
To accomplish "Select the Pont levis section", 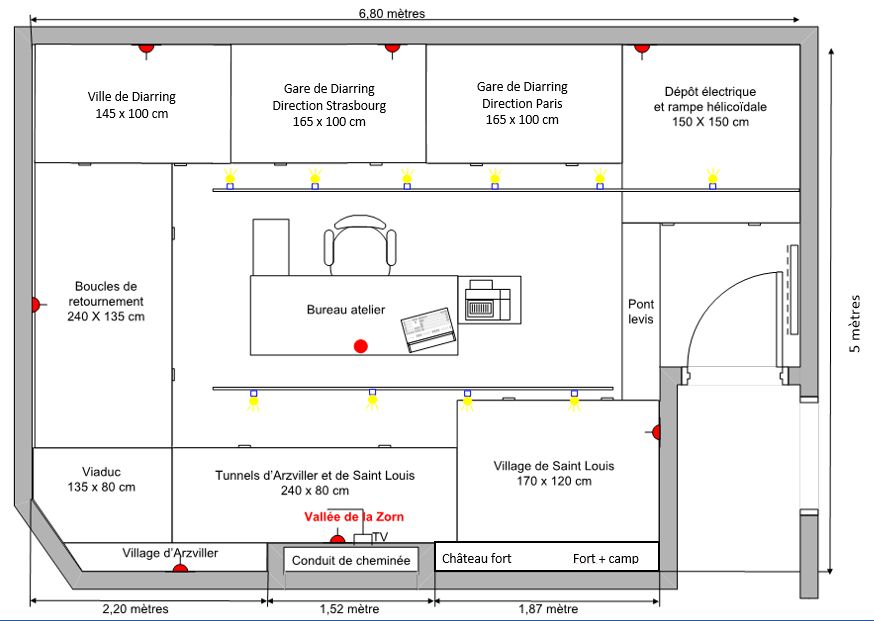I will click(x=641, y=310).
